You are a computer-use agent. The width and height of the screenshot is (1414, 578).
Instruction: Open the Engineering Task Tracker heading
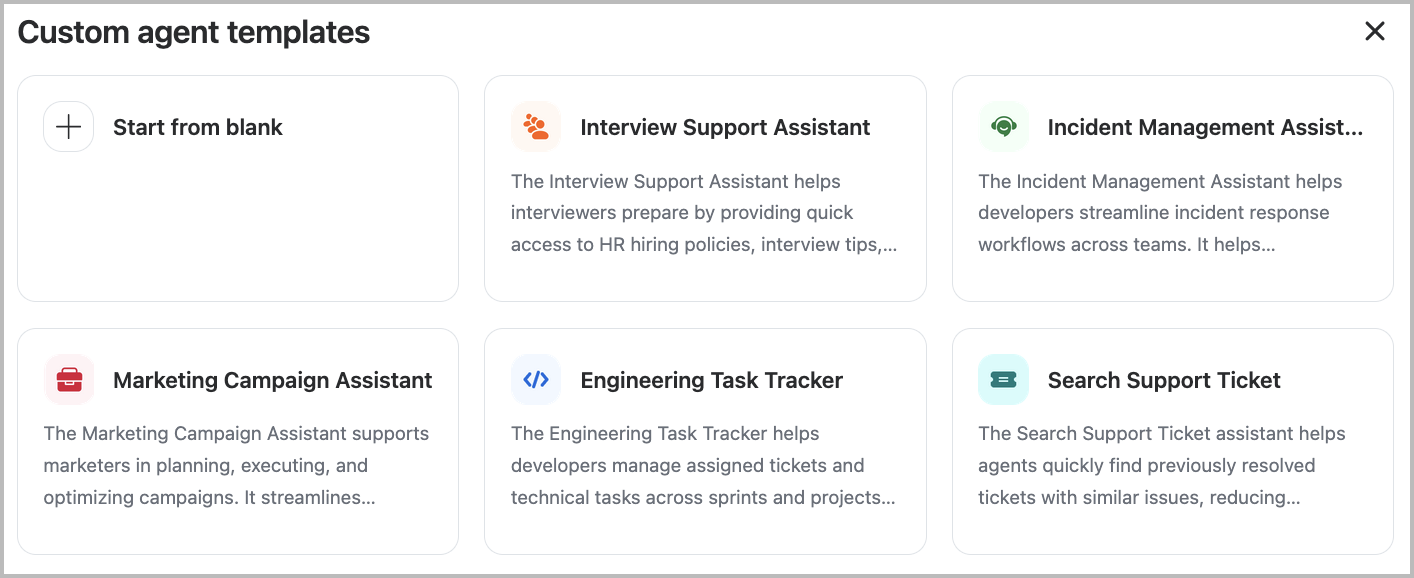coord(711,380)
